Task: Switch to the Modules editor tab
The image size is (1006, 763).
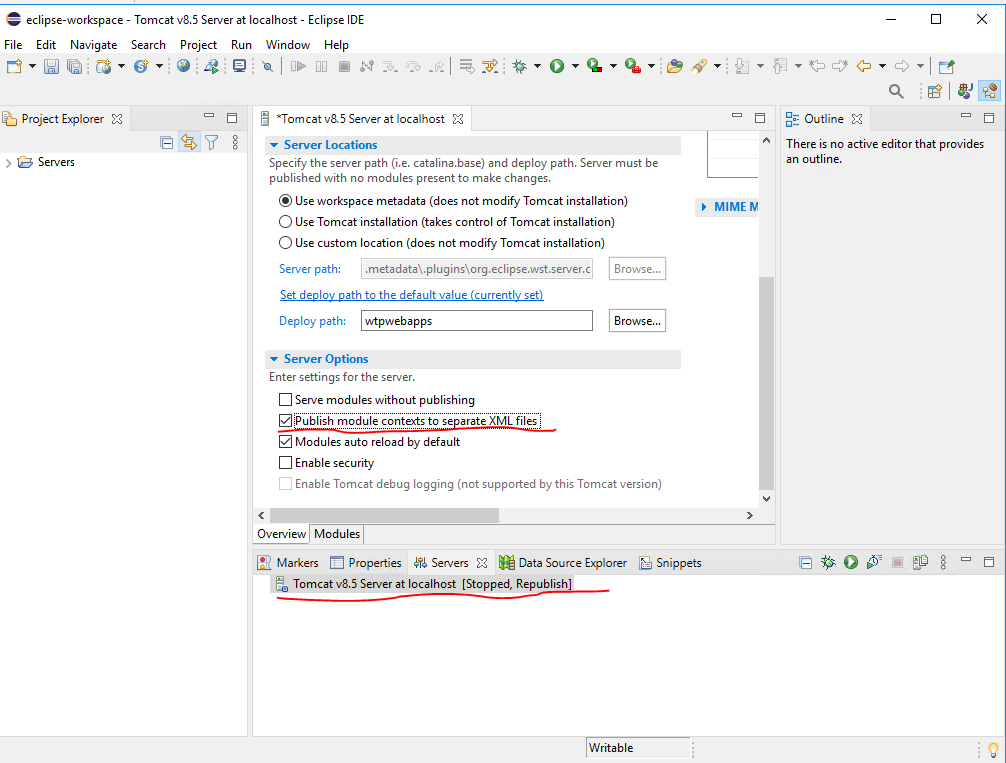Action: tap(337, 534)
